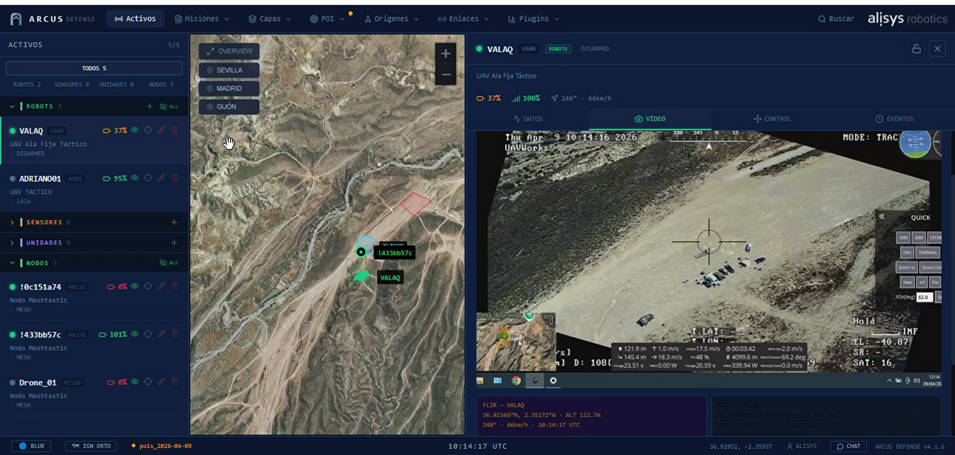
Task: Toggle BLUE team indicator in status bar
Action: (31, 446)
